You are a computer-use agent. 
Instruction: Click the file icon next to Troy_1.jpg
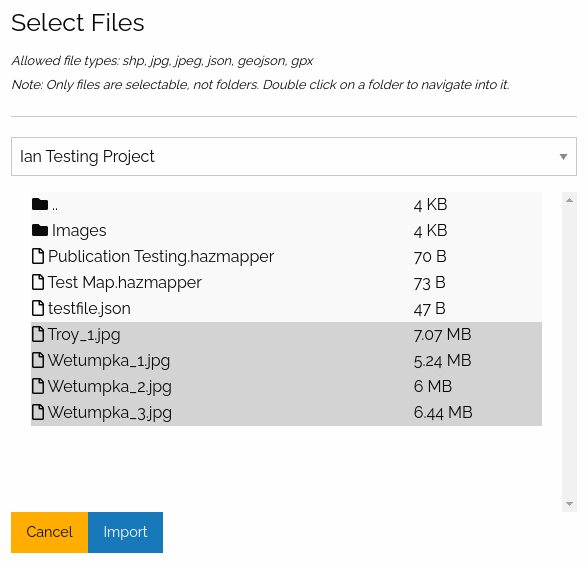click(38, 334)
